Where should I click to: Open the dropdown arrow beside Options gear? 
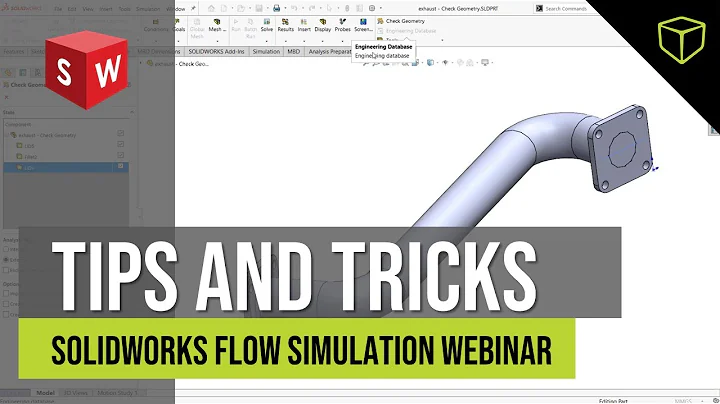coord(381,8)
